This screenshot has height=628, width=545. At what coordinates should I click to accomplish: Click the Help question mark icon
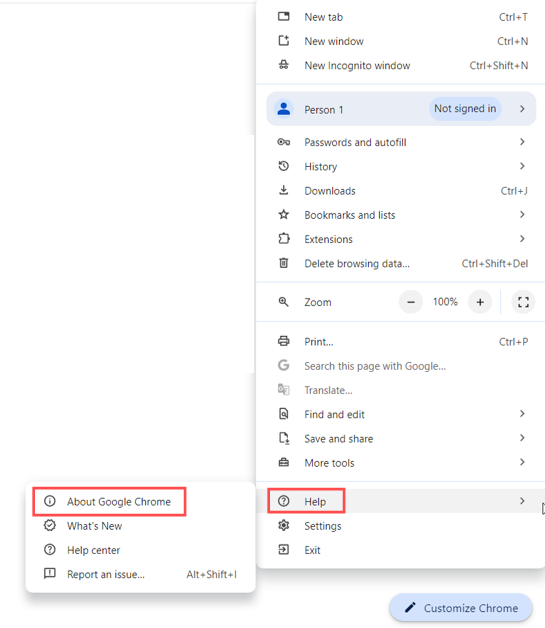tap(284, 501)
